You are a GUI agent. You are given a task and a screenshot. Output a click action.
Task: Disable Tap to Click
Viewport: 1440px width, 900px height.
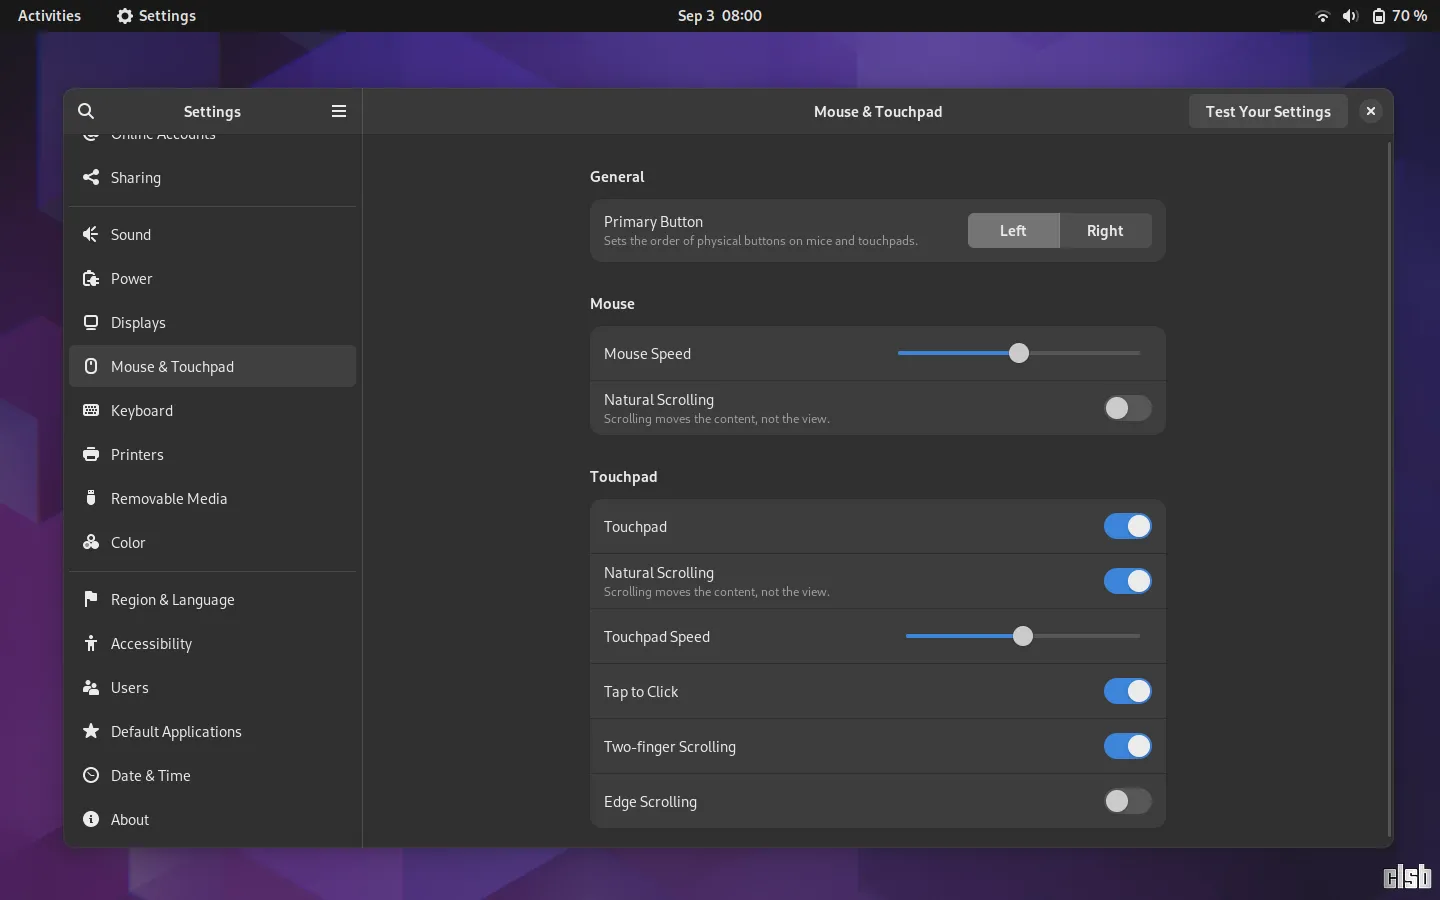pyautogui.click(x=1127, y=691)
